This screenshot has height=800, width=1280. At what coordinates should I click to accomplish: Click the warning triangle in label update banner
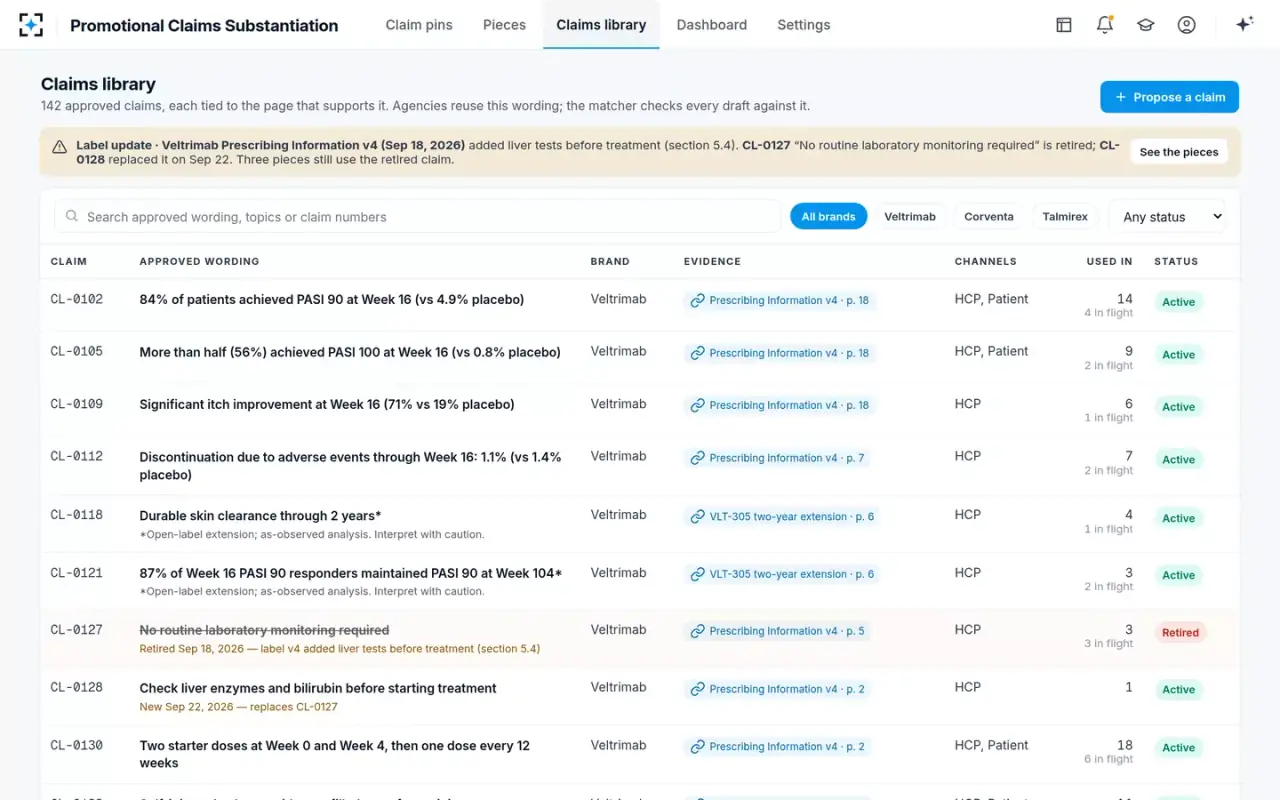(60, 146)
